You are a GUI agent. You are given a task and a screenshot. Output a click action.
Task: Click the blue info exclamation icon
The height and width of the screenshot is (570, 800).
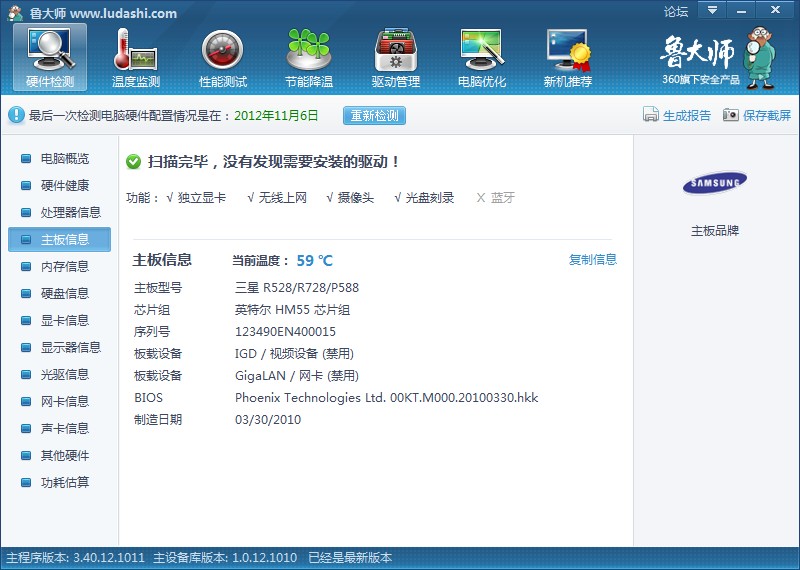pos(16,115)
